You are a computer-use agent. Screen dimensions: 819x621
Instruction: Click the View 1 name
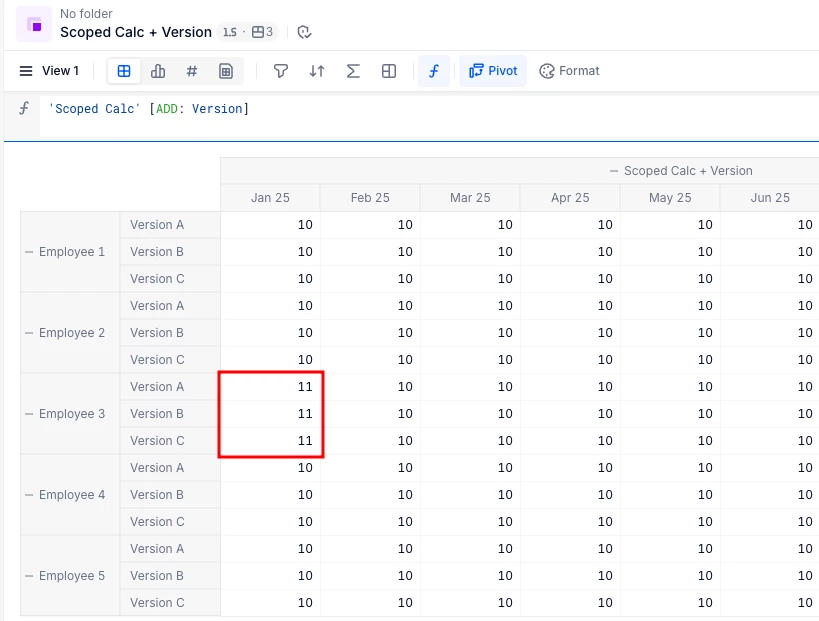tap(61, 71)
